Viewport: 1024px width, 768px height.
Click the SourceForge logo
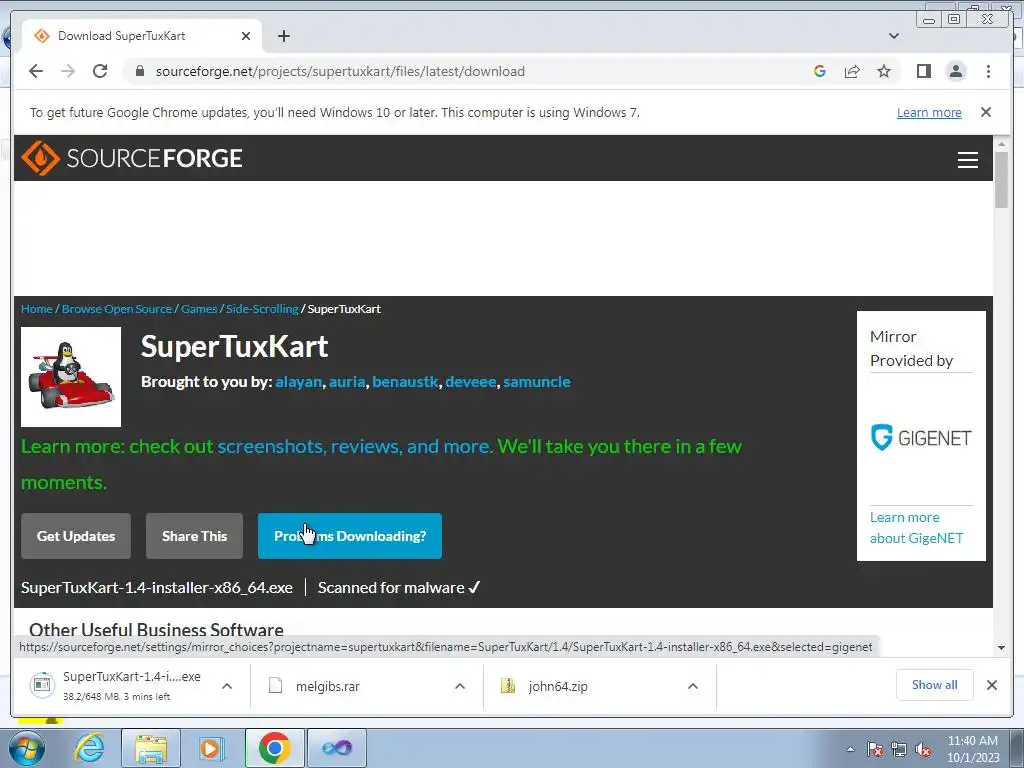pyautogui.click(x=132, y=158)
